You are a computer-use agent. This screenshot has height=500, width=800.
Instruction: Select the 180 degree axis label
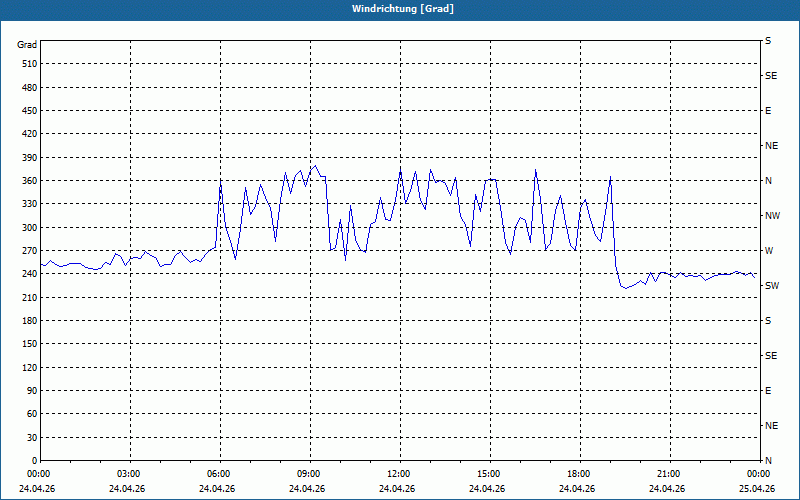pyautogui.click(x=30, y=321)
